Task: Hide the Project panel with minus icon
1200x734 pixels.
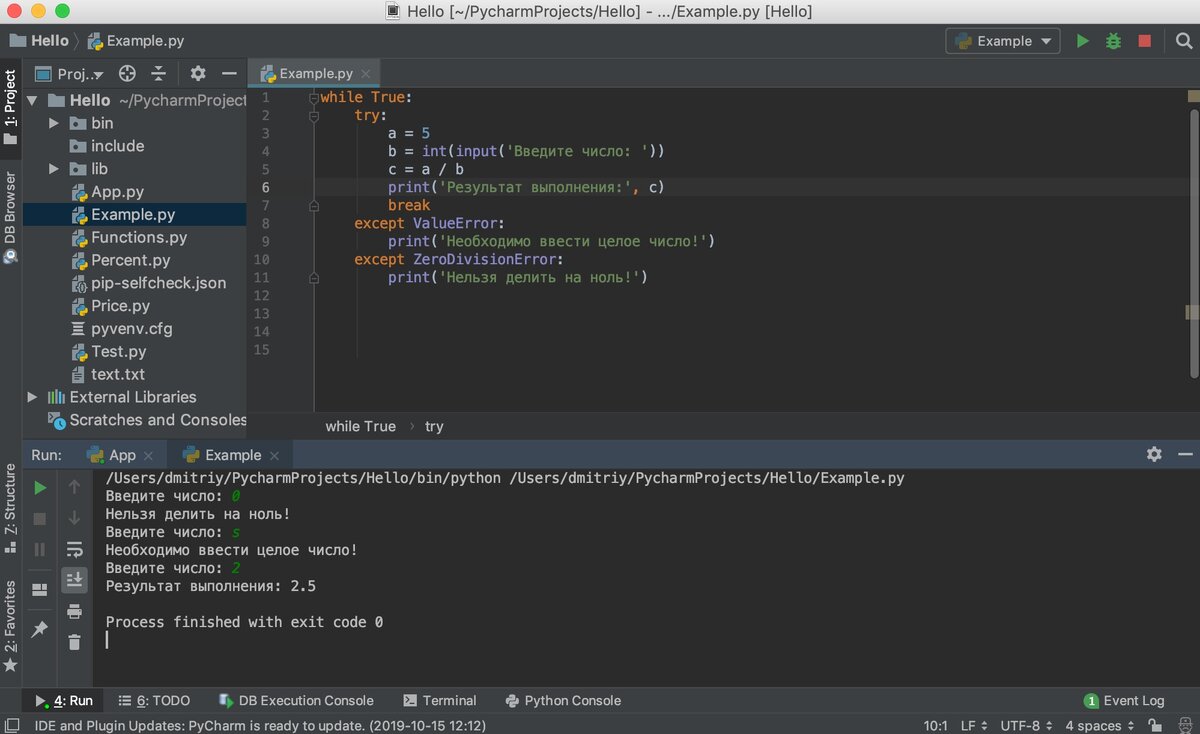Action: coord(229,74)
